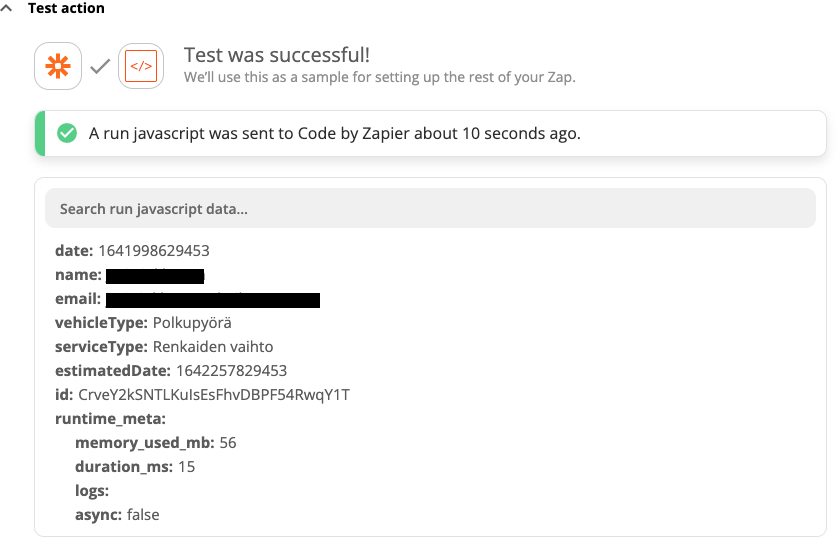
Task: Click the orange Zapier asterisk icon
Action: [x=58, y=66]
